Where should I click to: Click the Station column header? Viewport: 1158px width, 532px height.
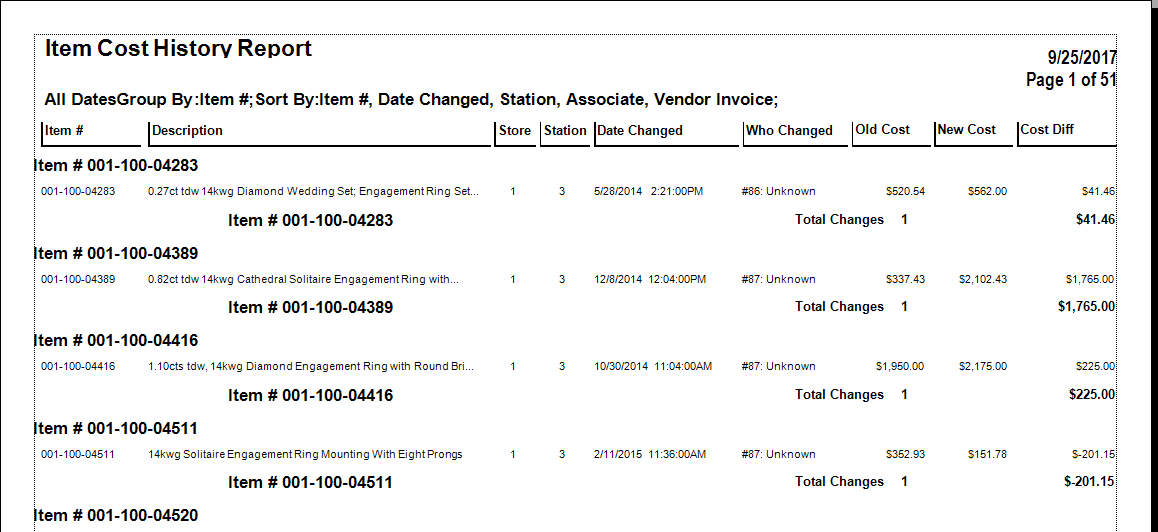(x=565, y=131)
